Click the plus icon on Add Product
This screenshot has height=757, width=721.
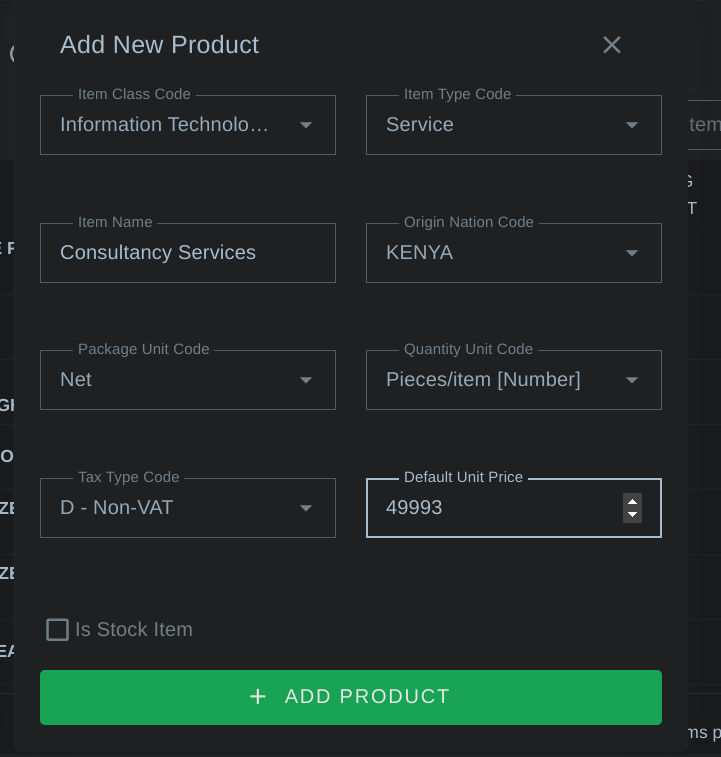258,697
